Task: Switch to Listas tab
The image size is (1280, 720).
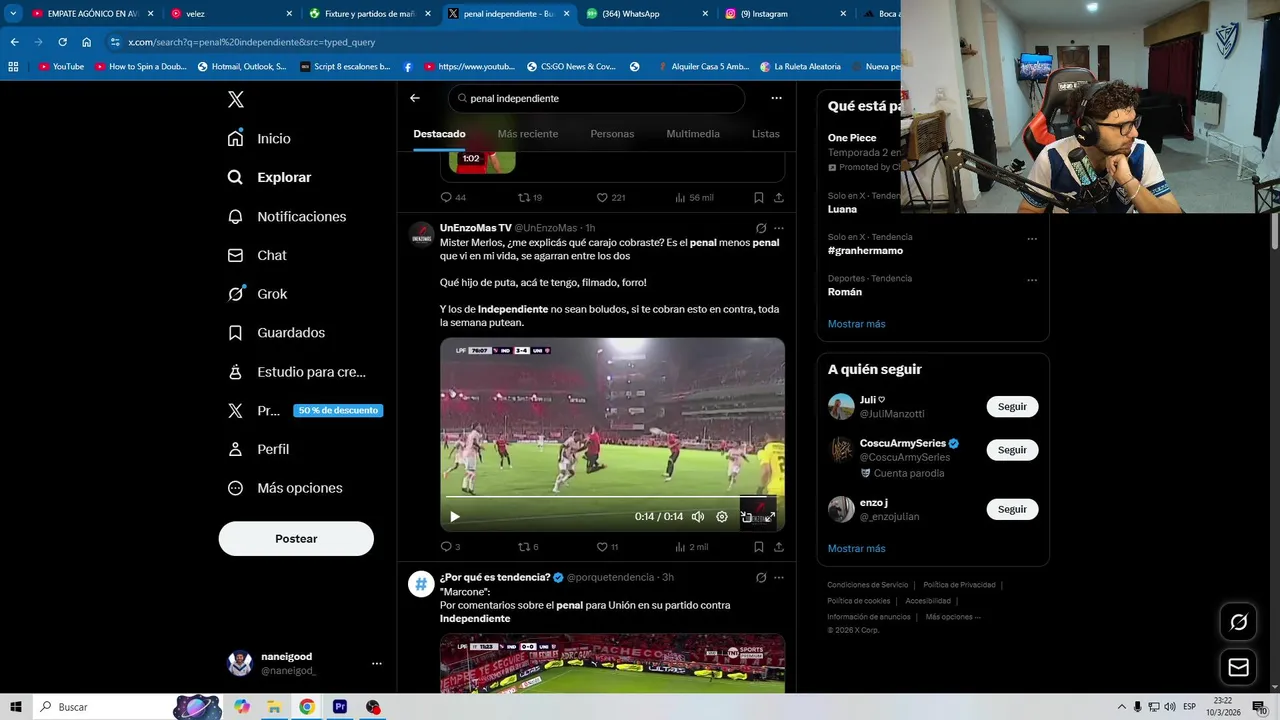Action: [x=766, y=134]
